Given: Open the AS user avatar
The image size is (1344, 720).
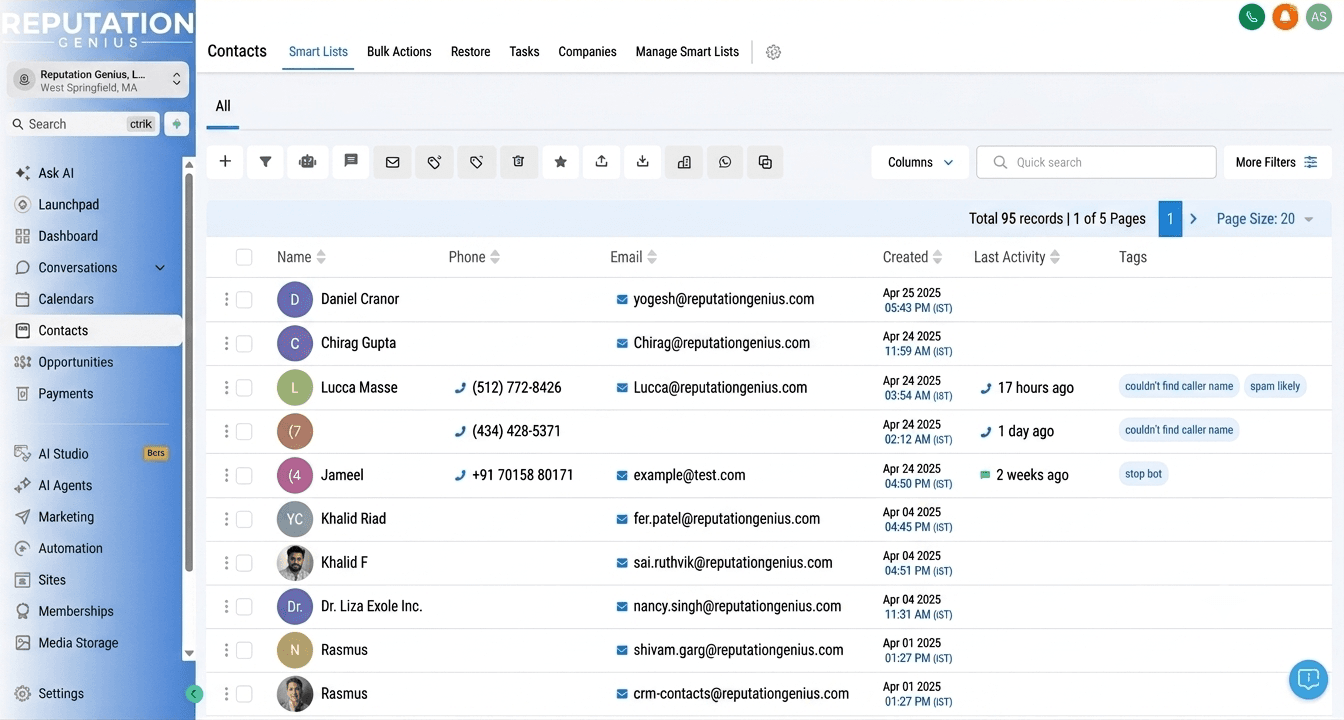Looking at the screenshot, I should click(x=1319, y=16).
